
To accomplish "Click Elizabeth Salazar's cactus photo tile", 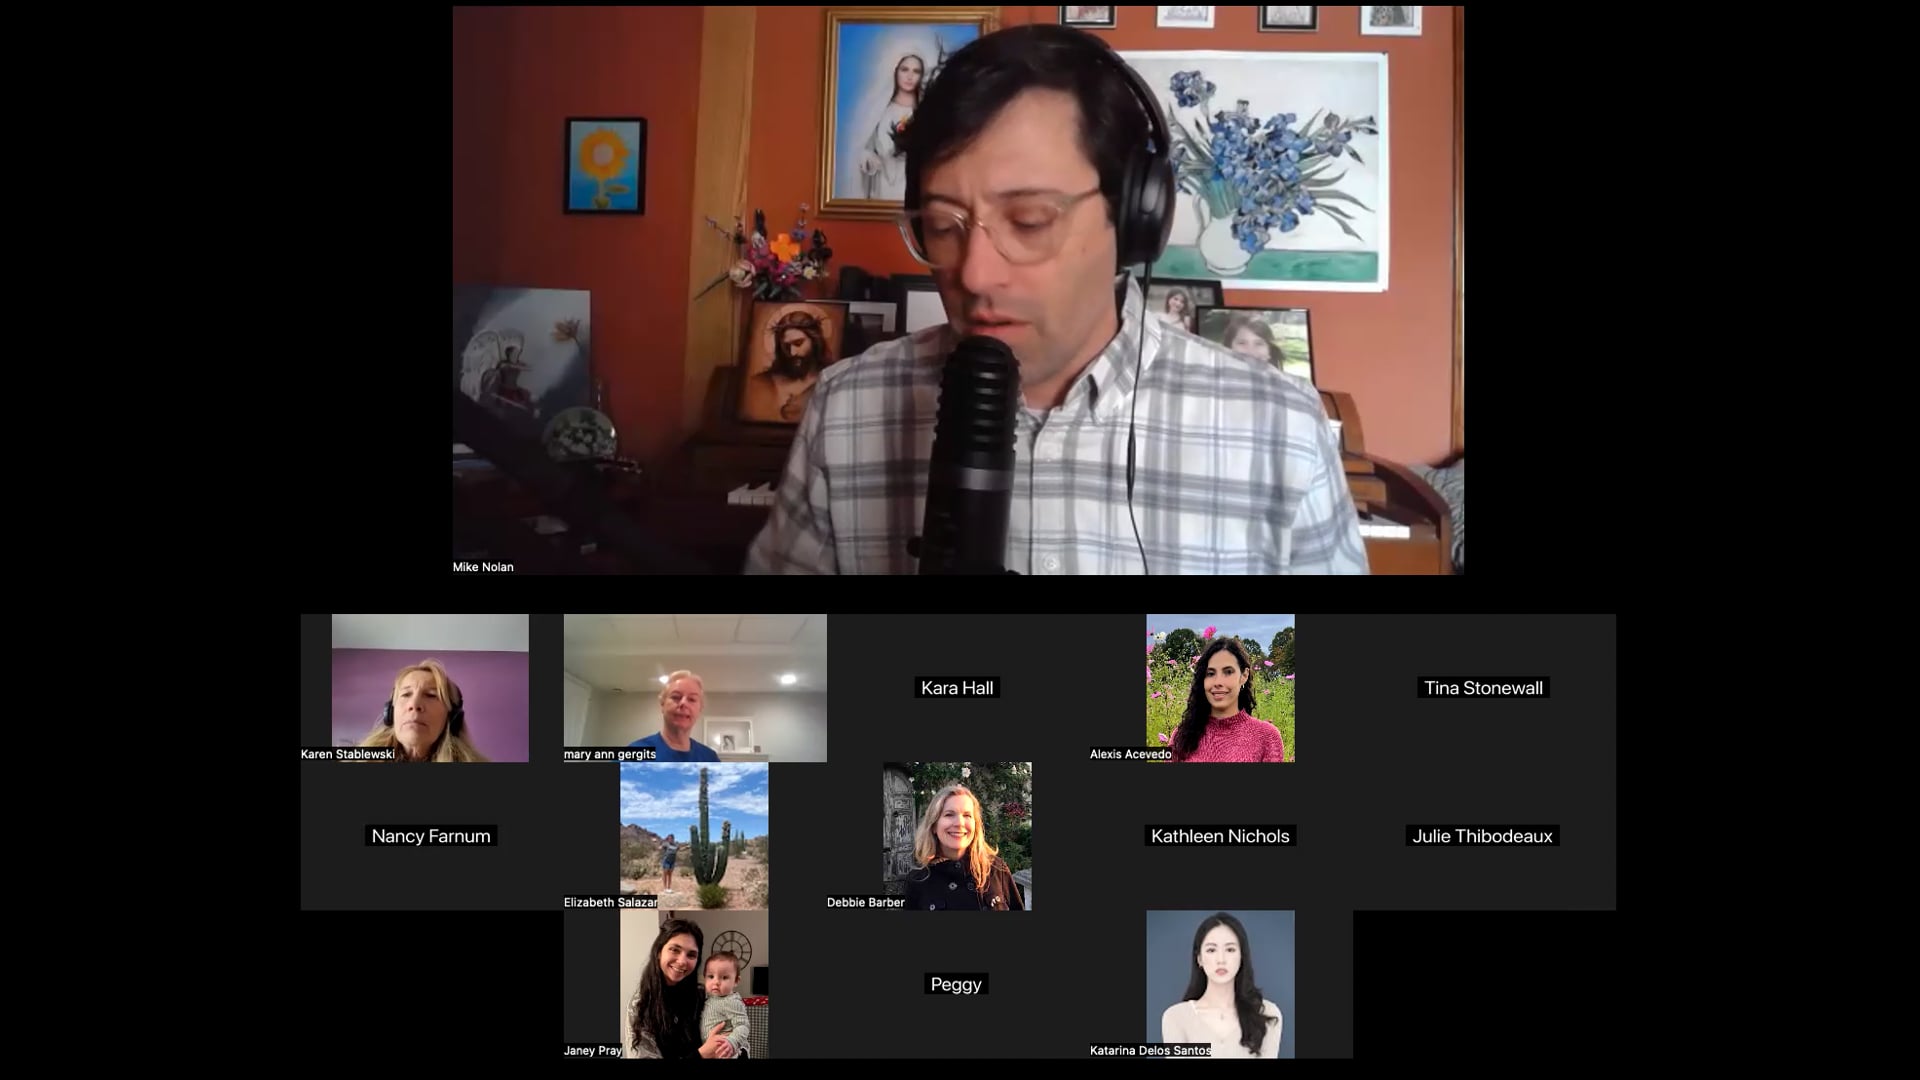I will click(694, 836).
